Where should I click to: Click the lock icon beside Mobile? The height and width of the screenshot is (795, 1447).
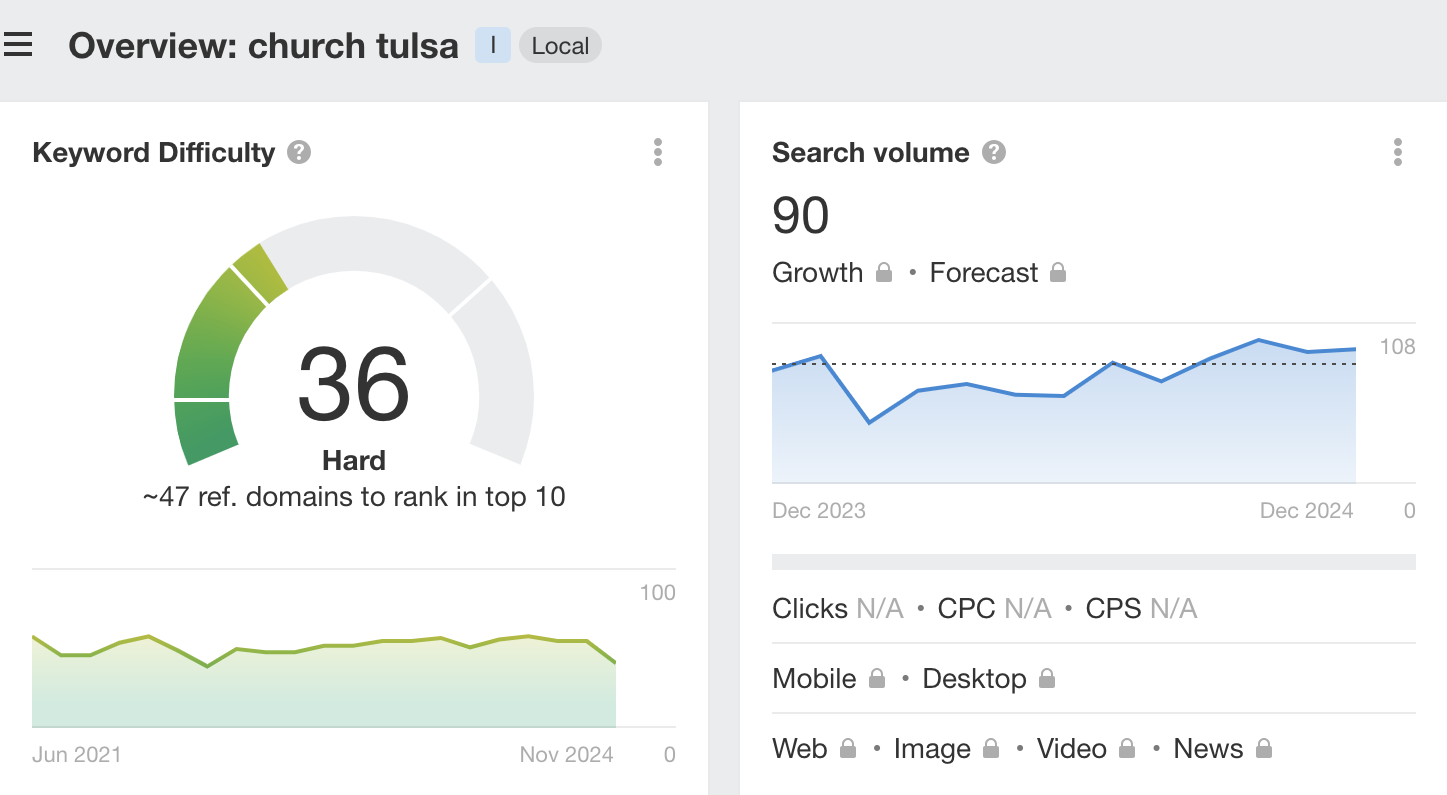click(x=877, y=679)
